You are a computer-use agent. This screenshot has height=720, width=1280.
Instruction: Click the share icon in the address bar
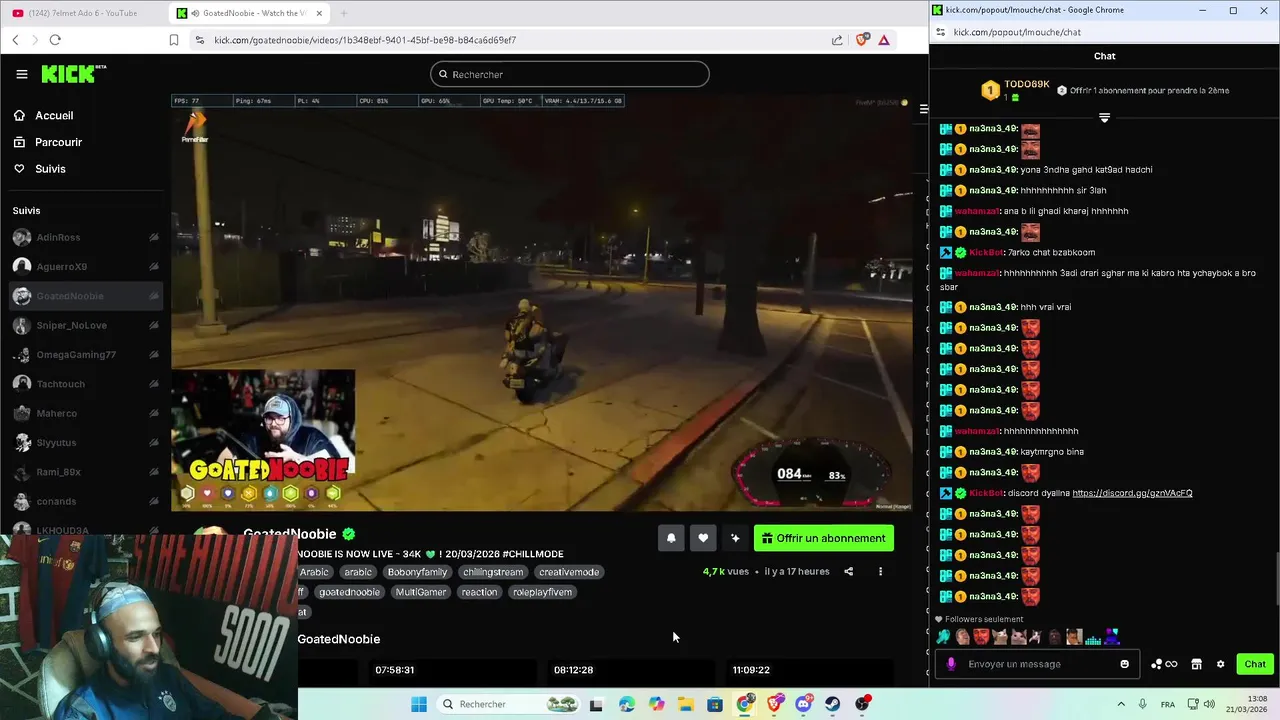[837, 40]
